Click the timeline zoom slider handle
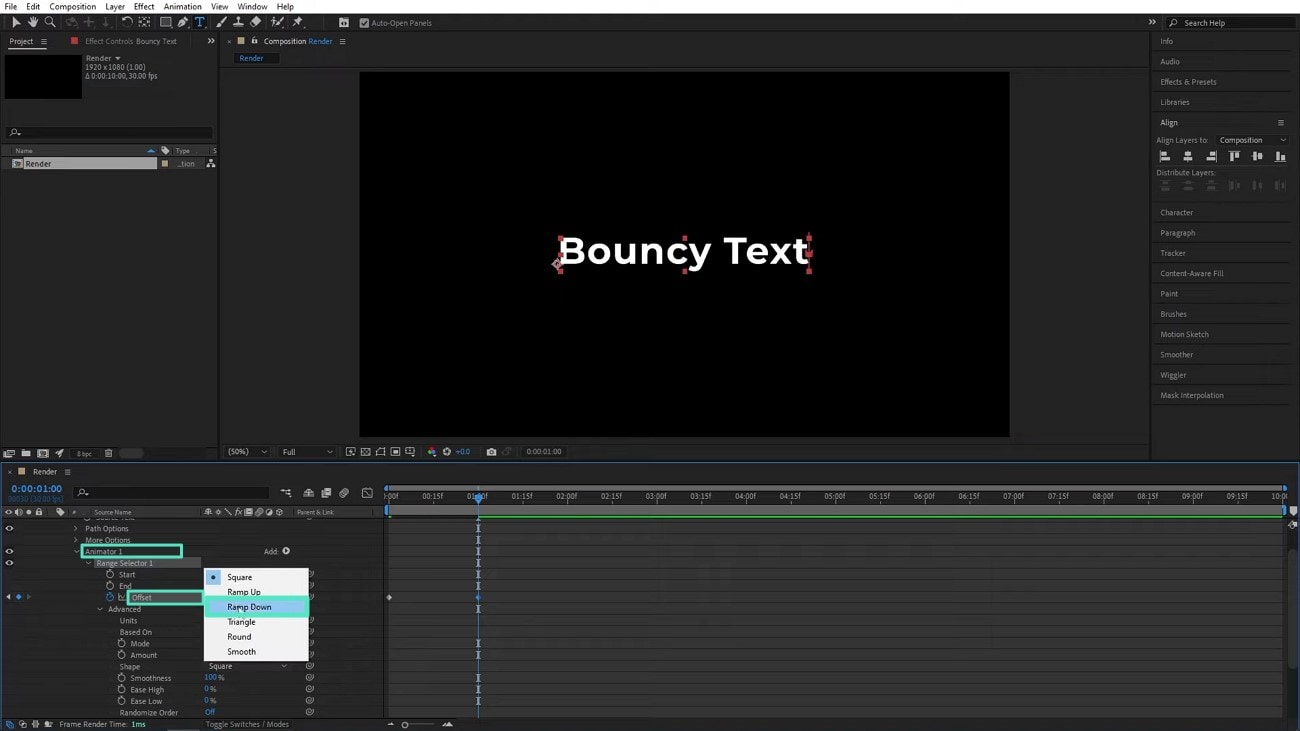 click(405, 724)
